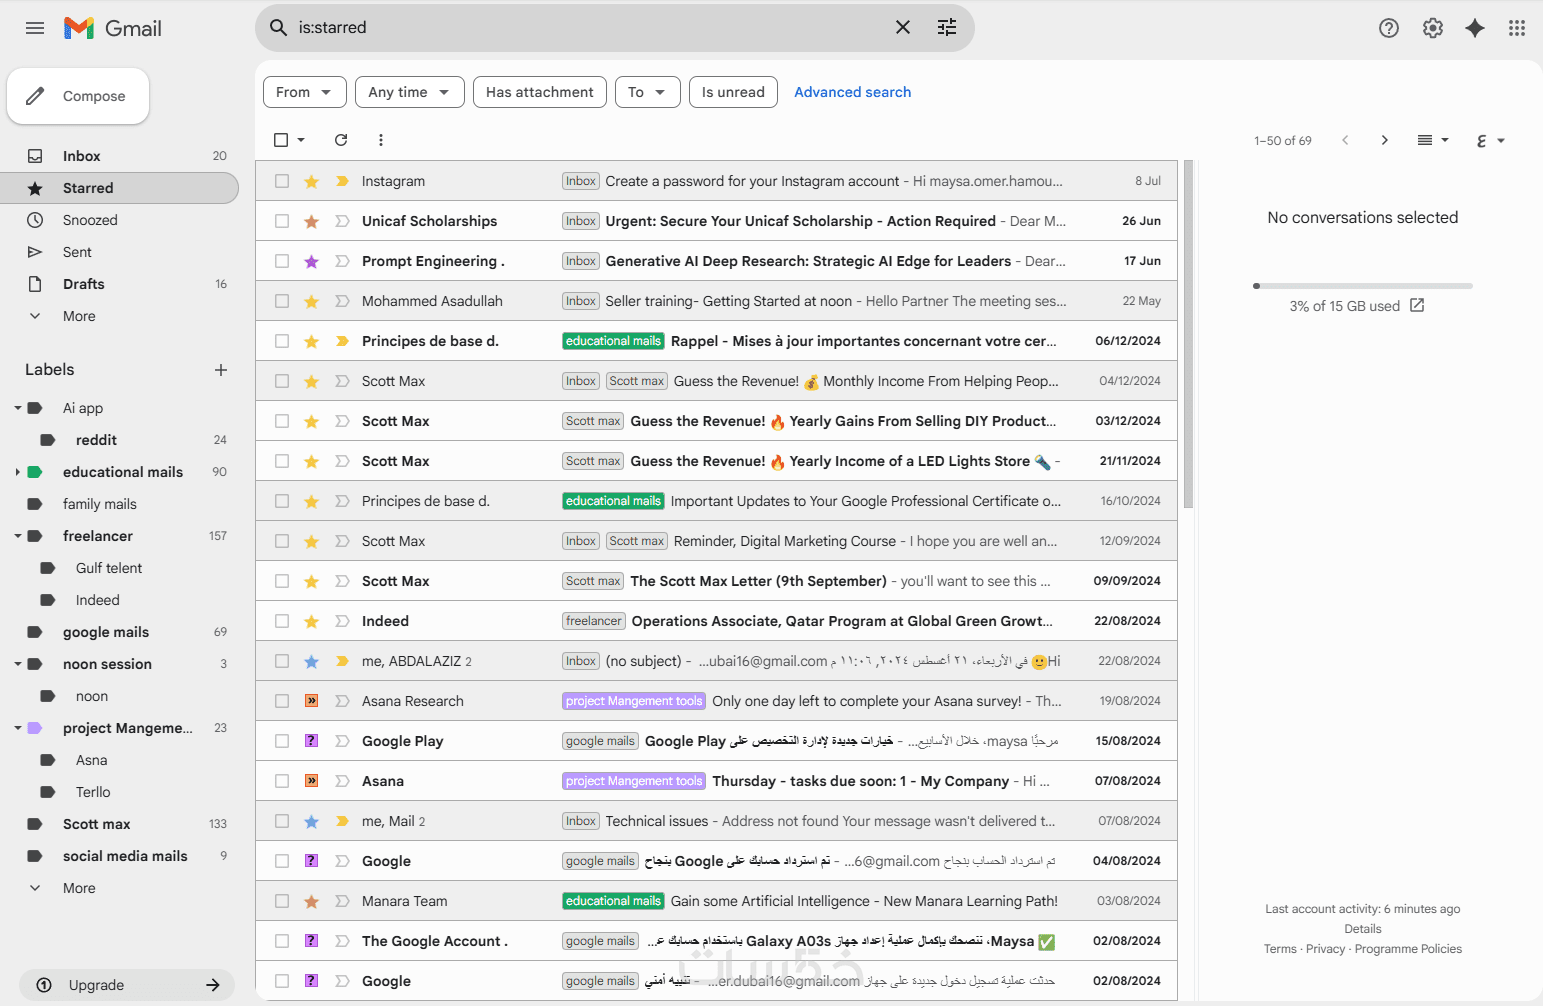Toggle importance marker on Mohammed Asadullah email
1543x1006 pixels.
coord(342,301)
